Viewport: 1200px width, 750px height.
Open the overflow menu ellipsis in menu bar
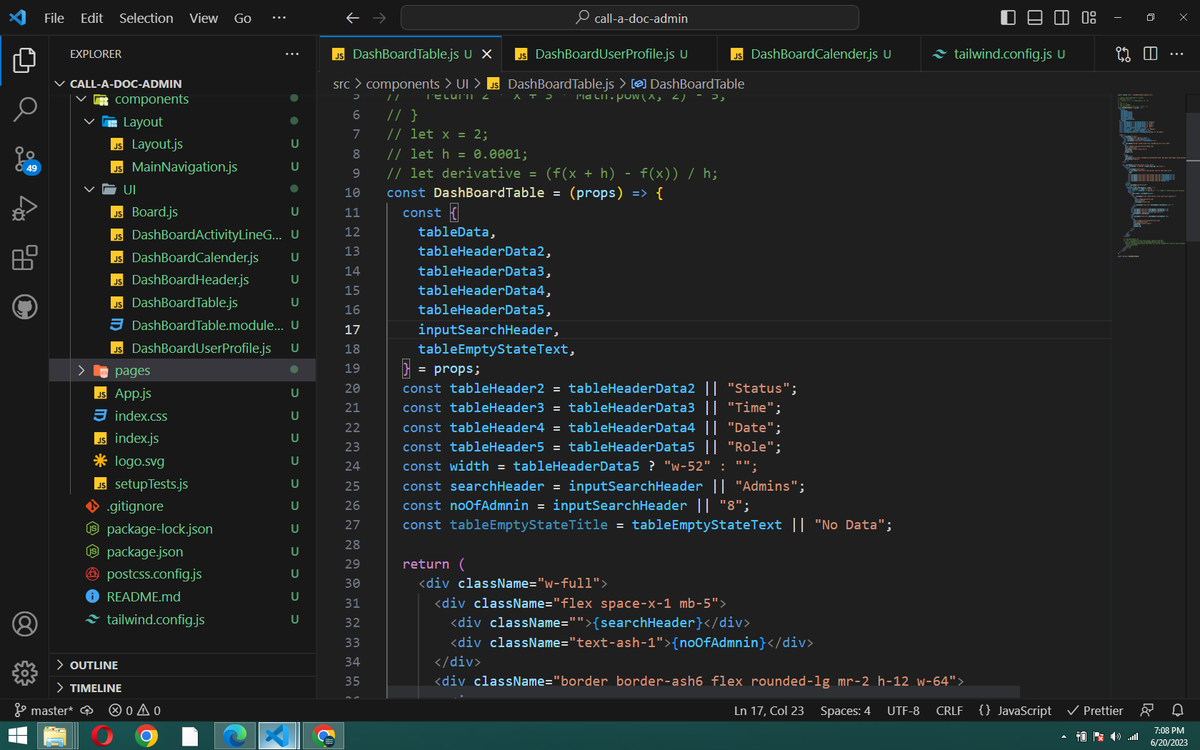pyautogui.click(x=280, y=18)
